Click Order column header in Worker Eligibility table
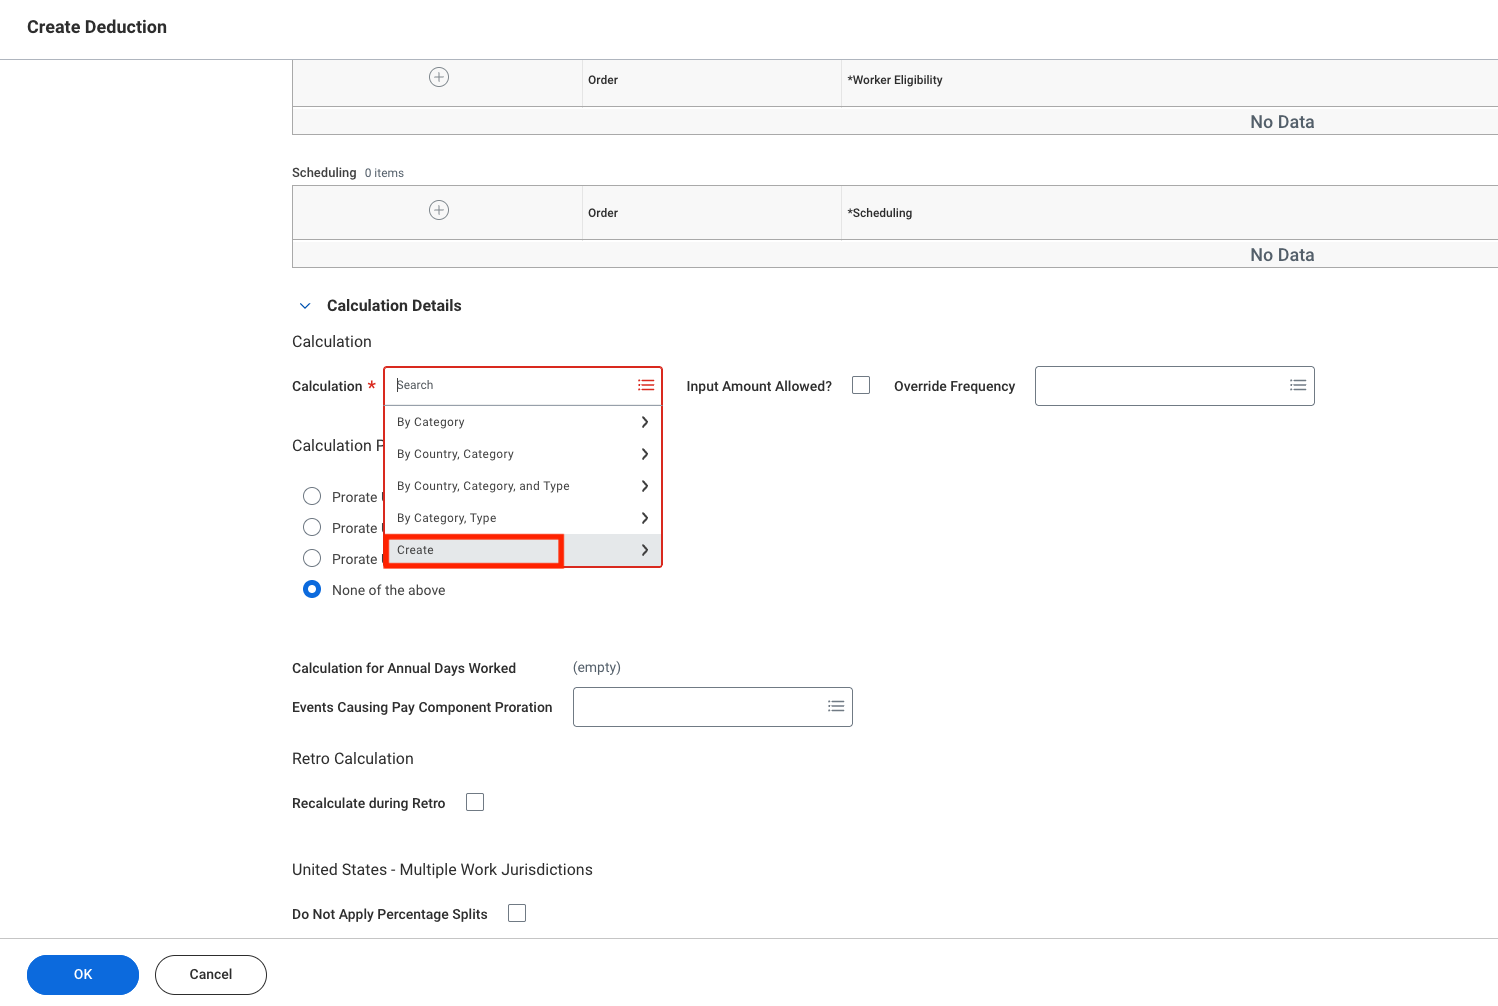Viewport: 1498px width, 1006px height. coord(603,80)
